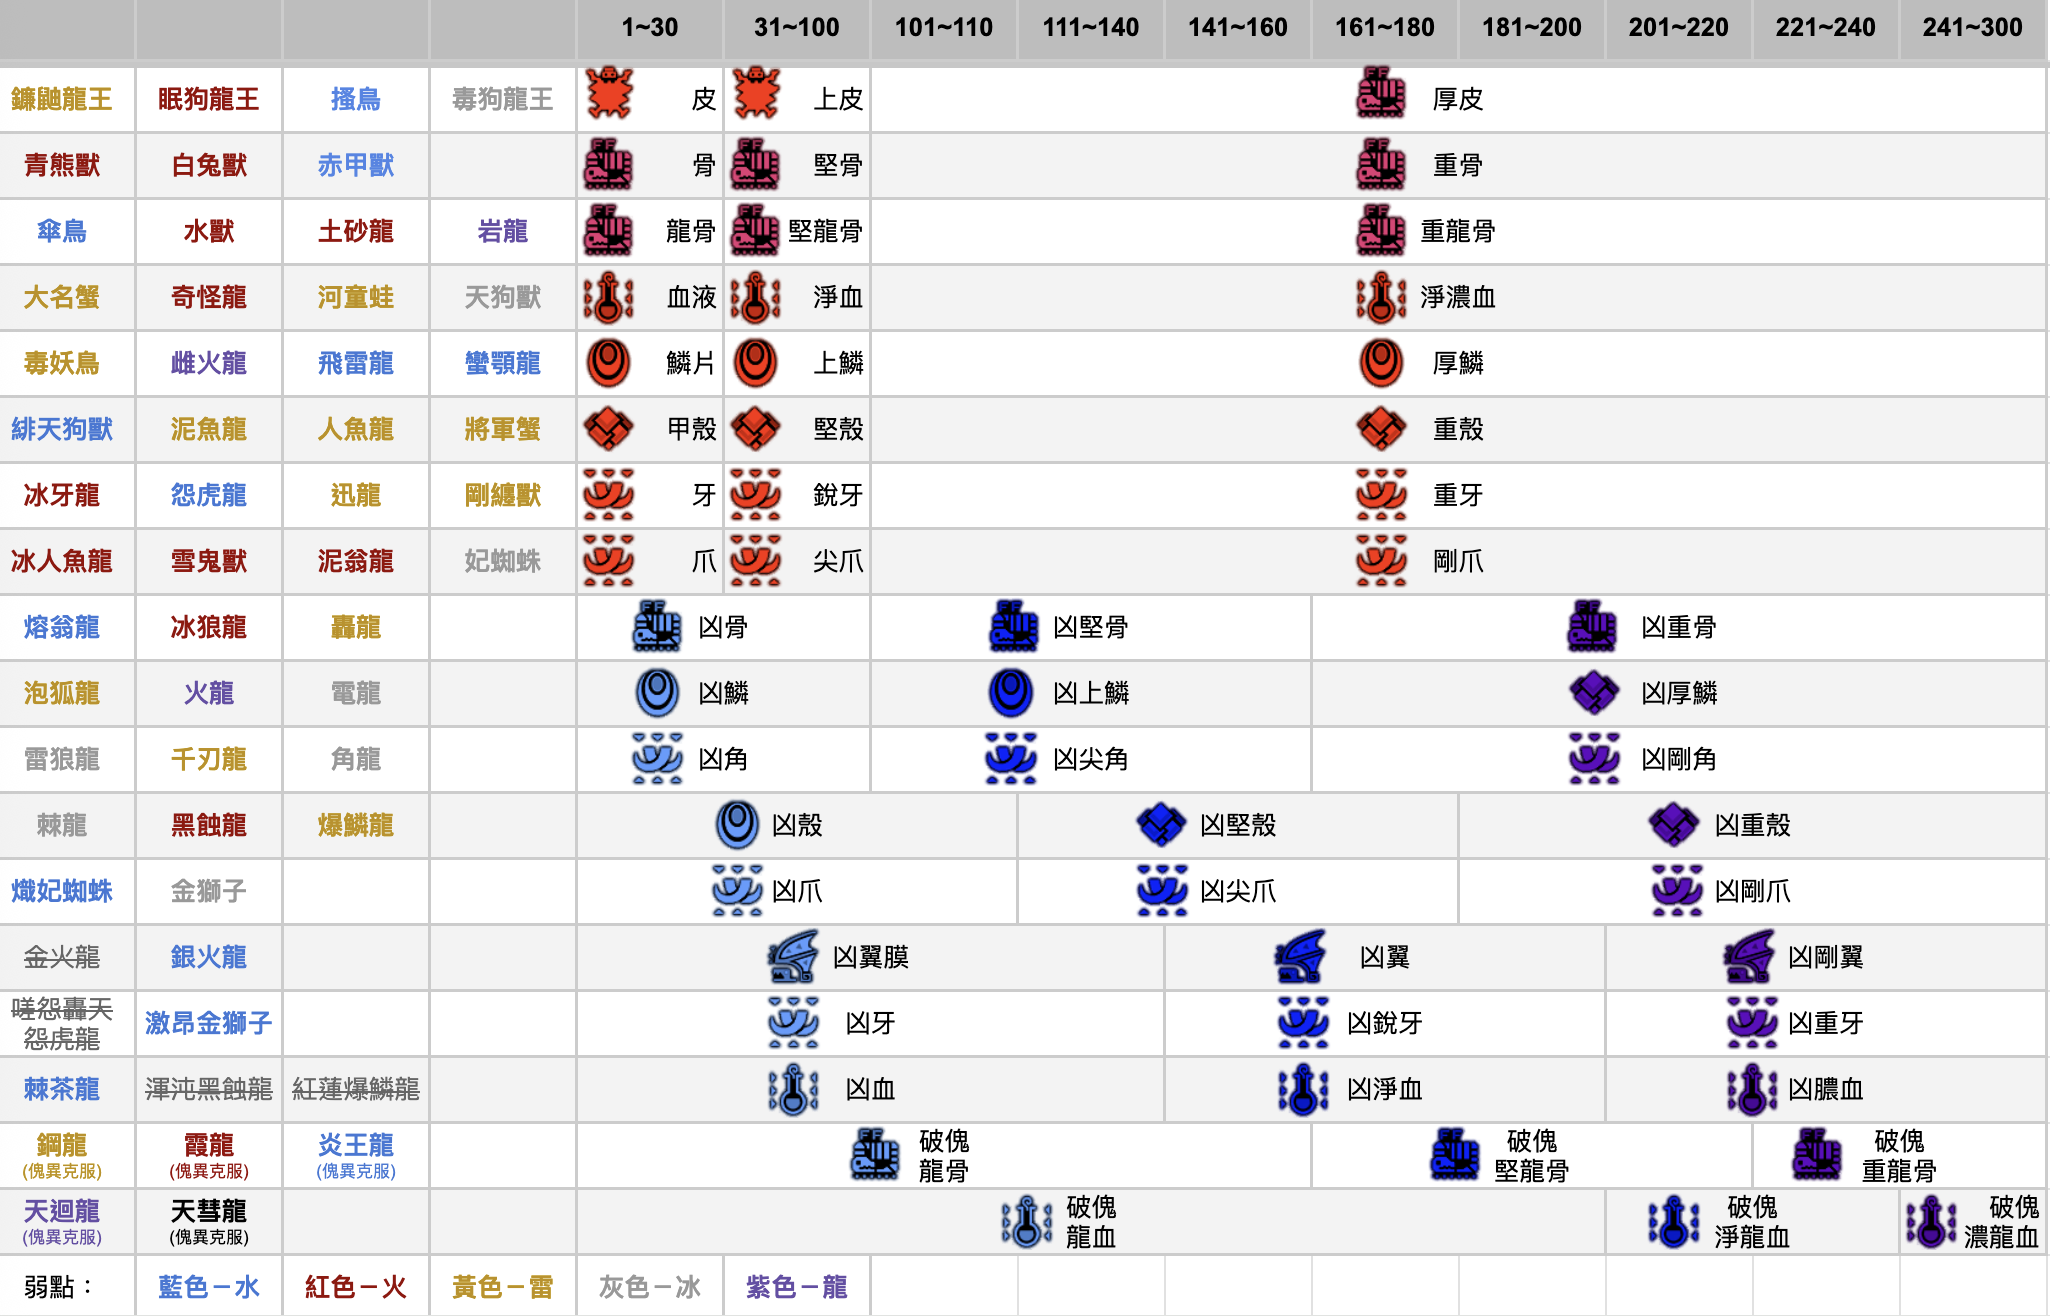The width and height of the screenshot is (2050, 1316).
Task: Select the 241~300 level column header
Action: (1973, 28)
